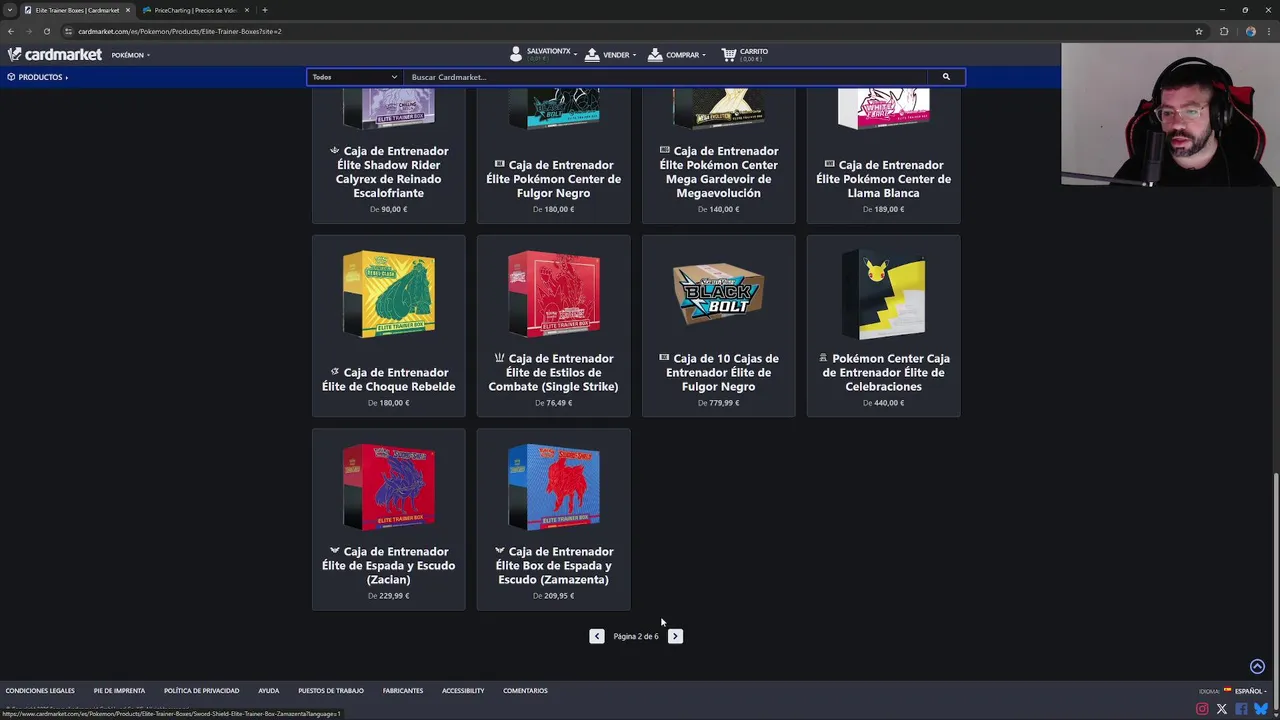1280x720 pixels.
Task: Open Condiciones Legales footer link
Action: click(40, 691)
